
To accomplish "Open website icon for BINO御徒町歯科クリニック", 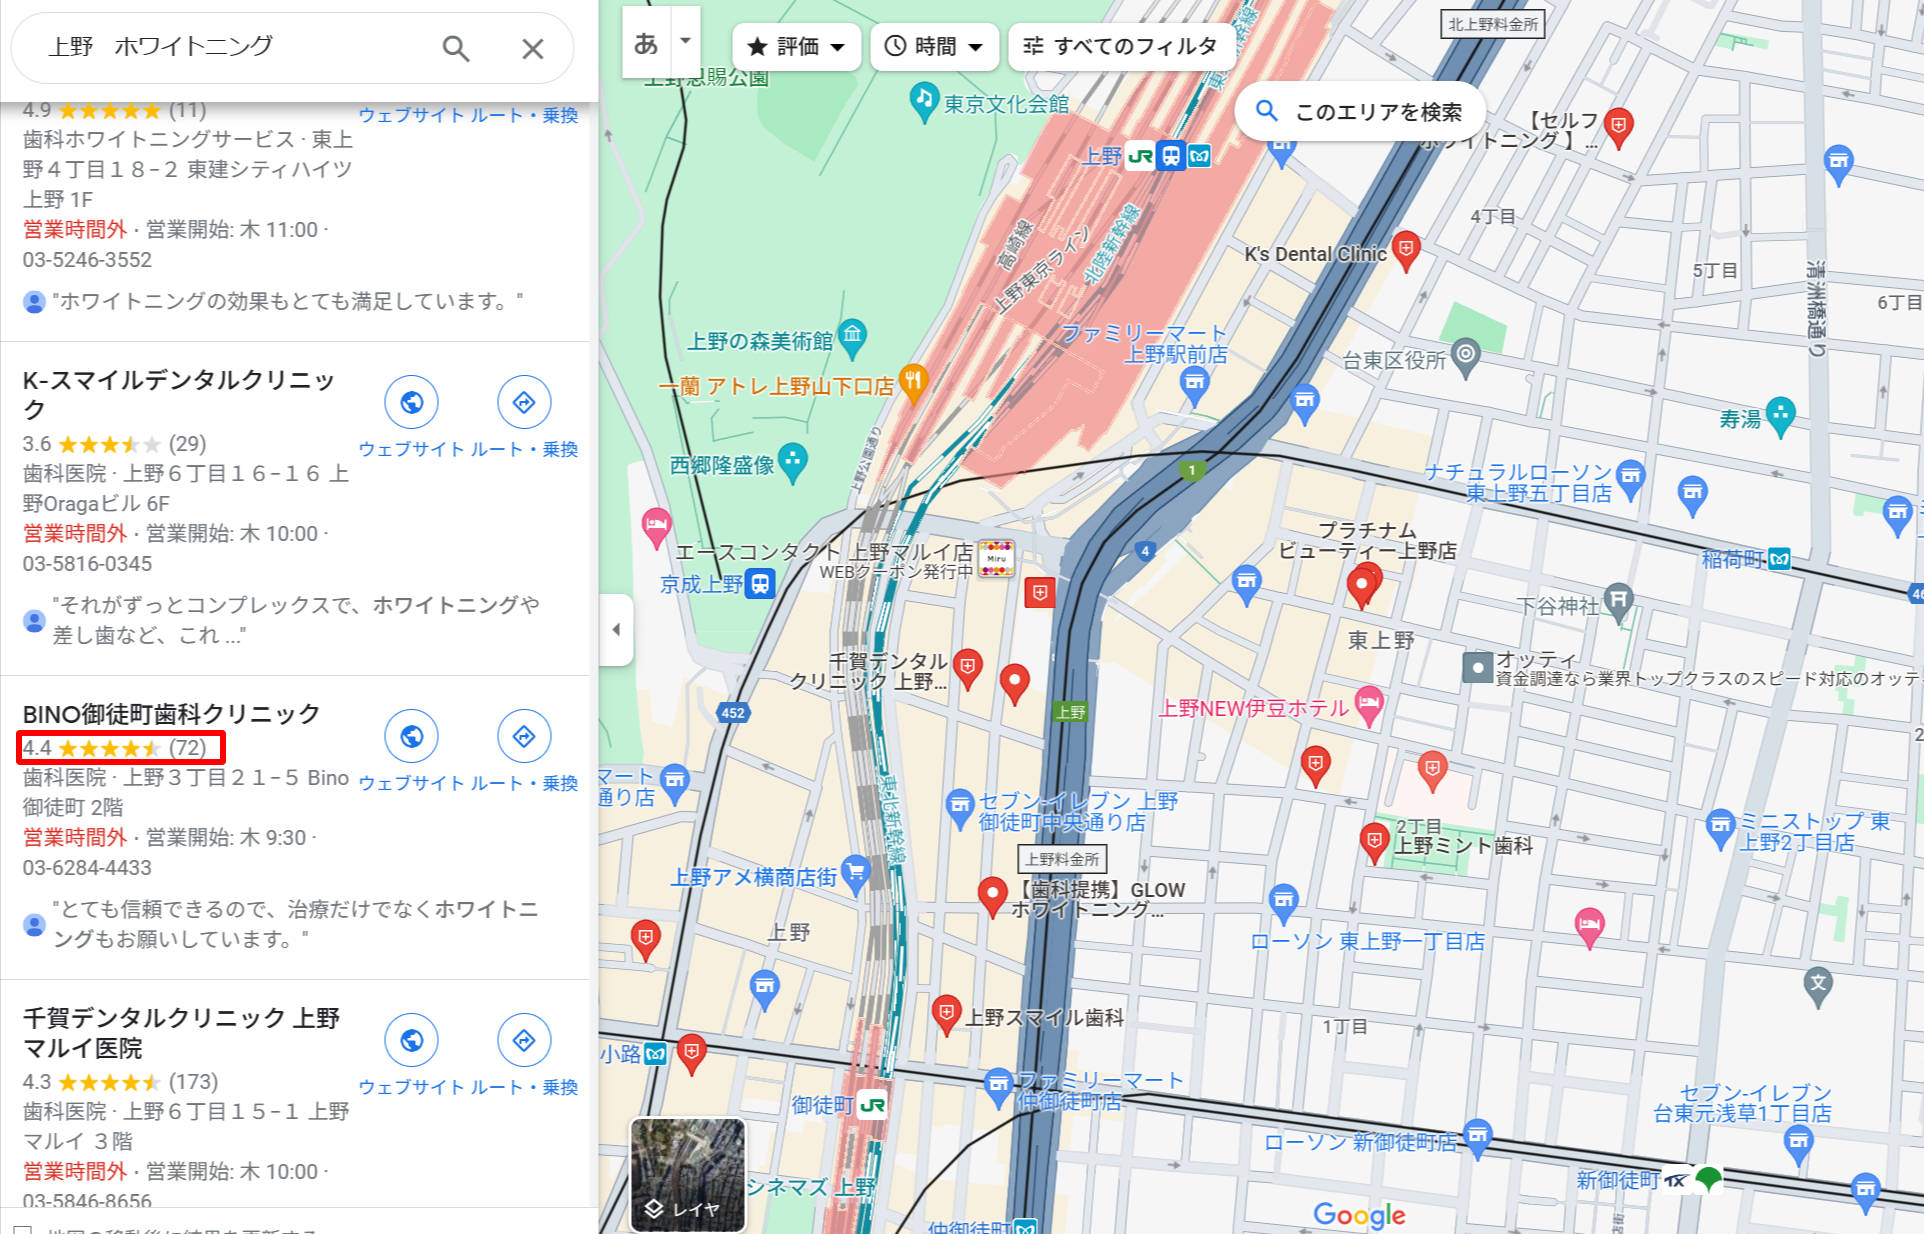I will click(x=411, y=736).
